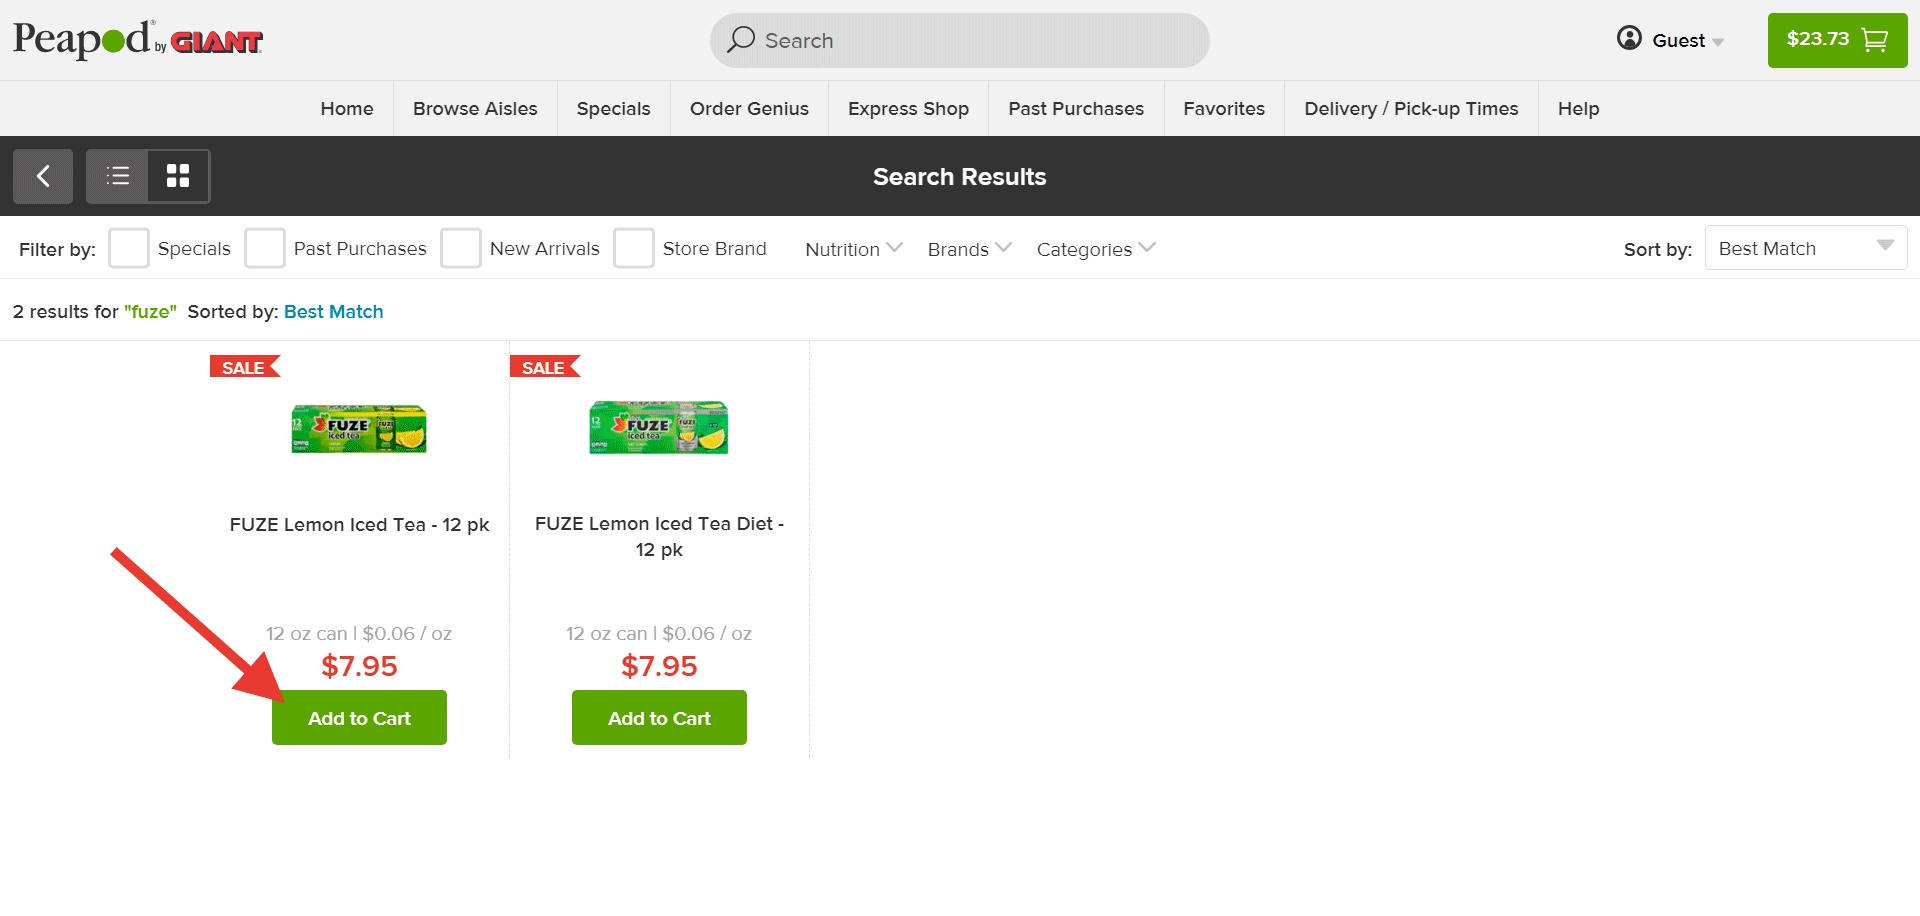Image resolution: width=1920 pixels, height=916 pixels.
Task: Open Order Genius menu item
Action: tap(749, 108)
